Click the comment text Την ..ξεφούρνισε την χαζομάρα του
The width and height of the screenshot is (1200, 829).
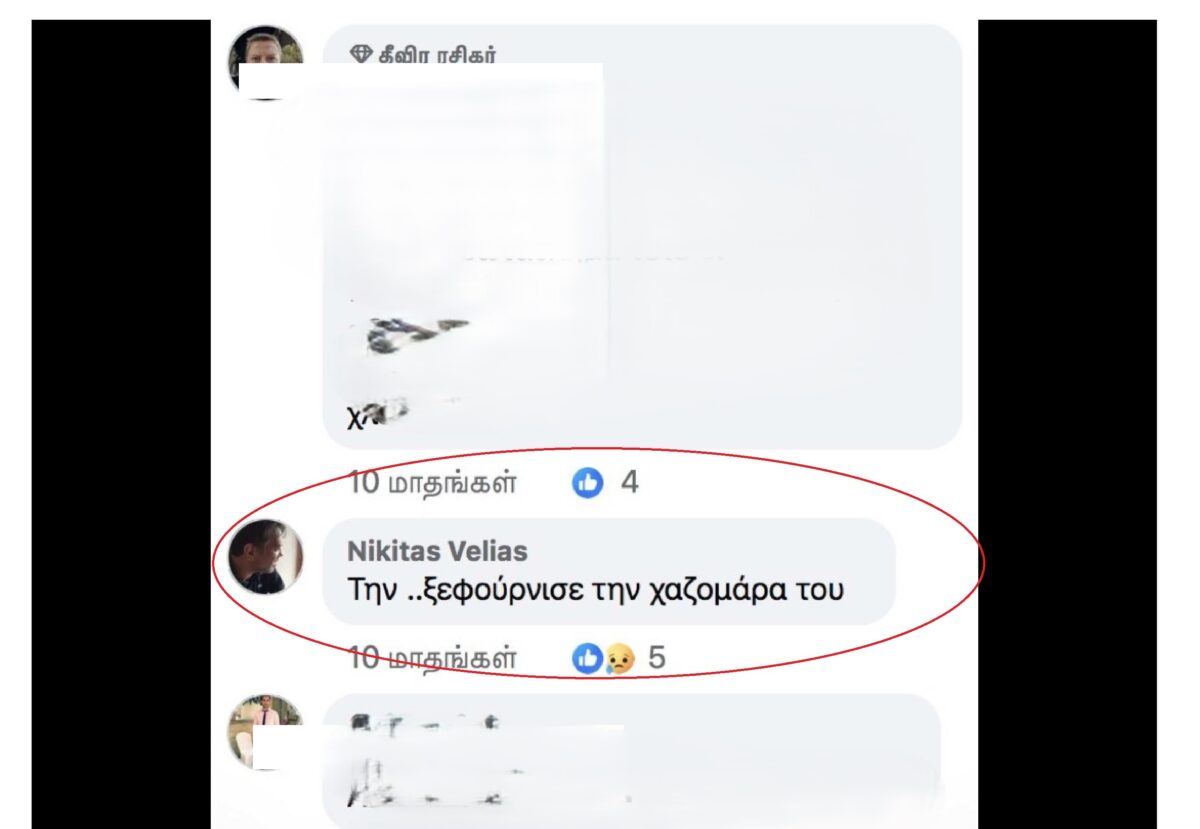coord(596,589)
